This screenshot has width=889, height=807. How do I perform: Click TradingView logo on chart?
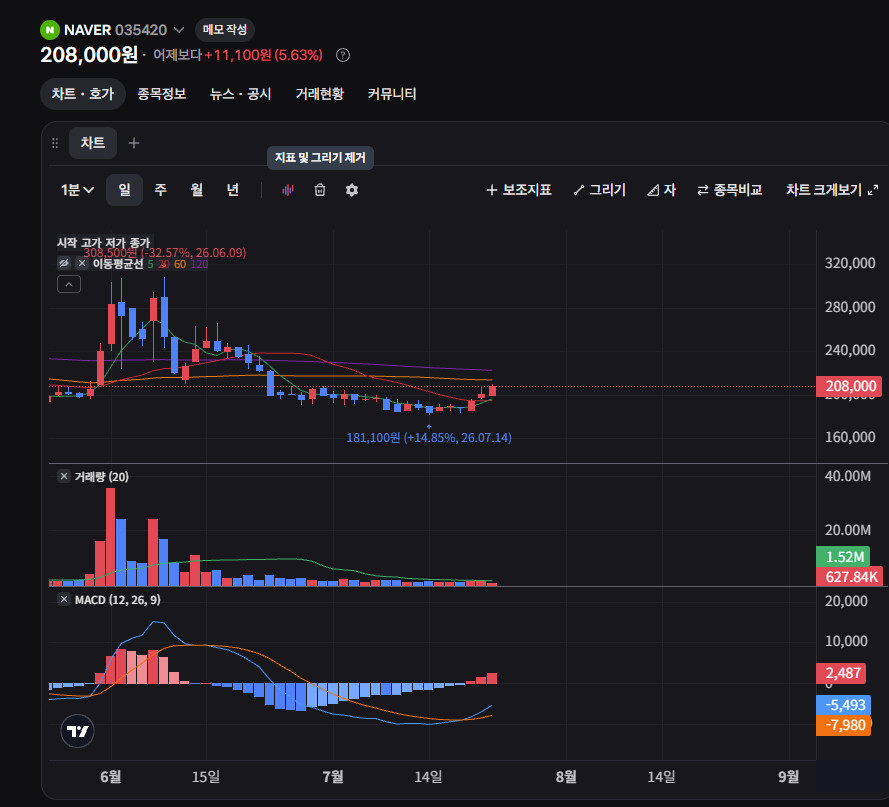pos(77,731)
